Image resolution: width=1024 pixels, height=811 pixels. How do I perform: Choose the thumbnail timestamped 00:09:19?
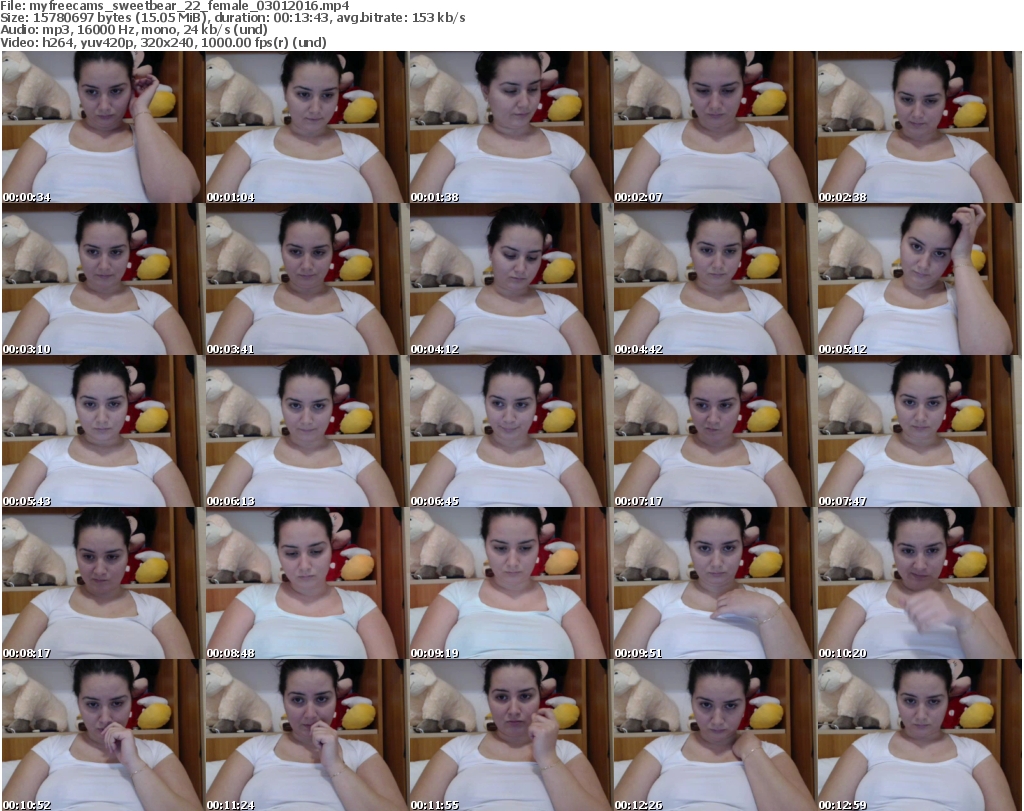510,583
